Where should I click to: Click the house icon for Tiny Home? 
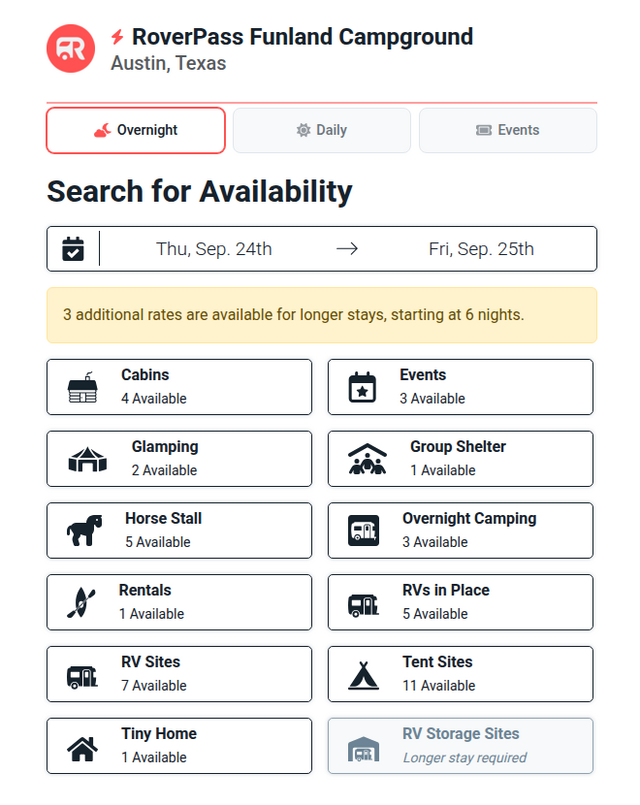click(83, 748)
